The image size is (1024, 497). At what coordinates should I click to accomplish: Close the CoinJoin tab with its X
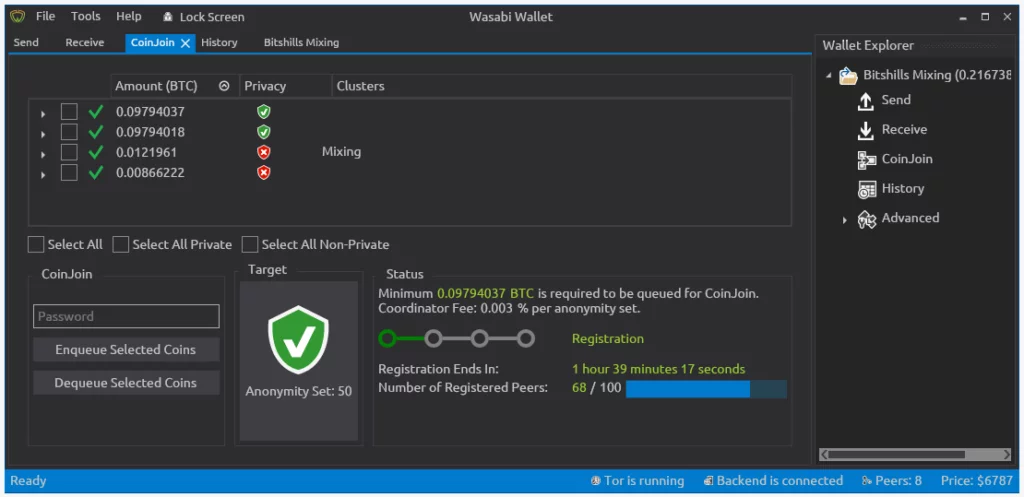185,43
